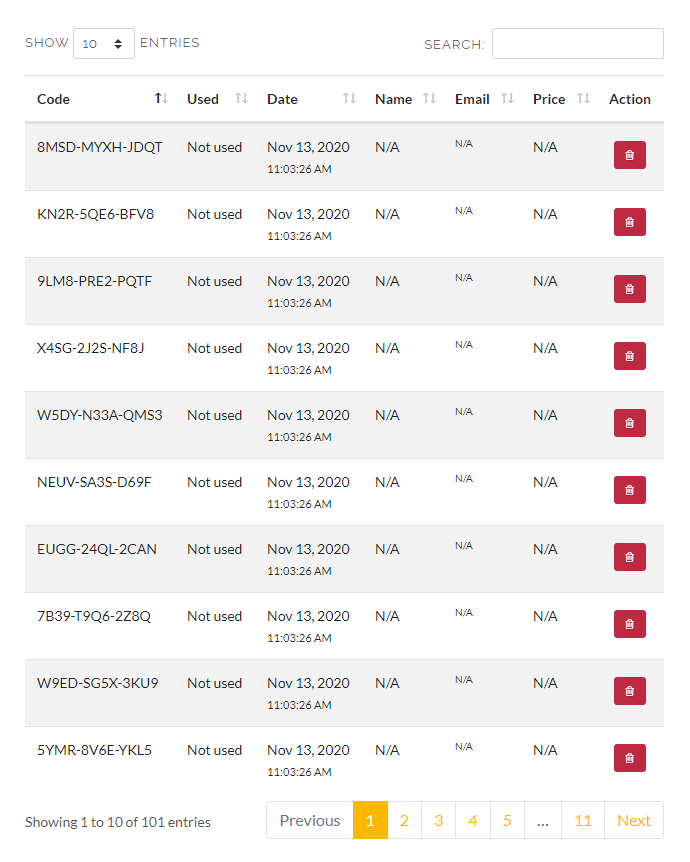Open page 4 in pagination

(473, 820)
